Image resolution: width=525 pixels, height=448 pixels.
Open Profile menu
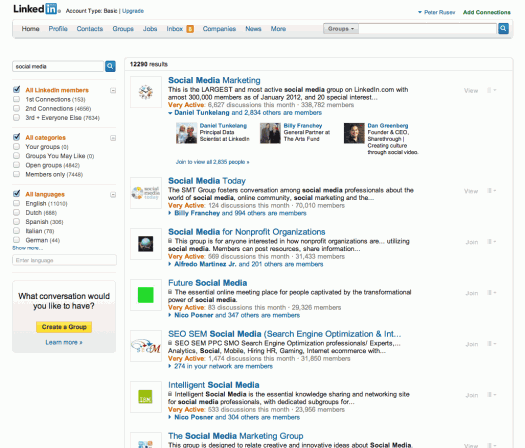(58, 29)
